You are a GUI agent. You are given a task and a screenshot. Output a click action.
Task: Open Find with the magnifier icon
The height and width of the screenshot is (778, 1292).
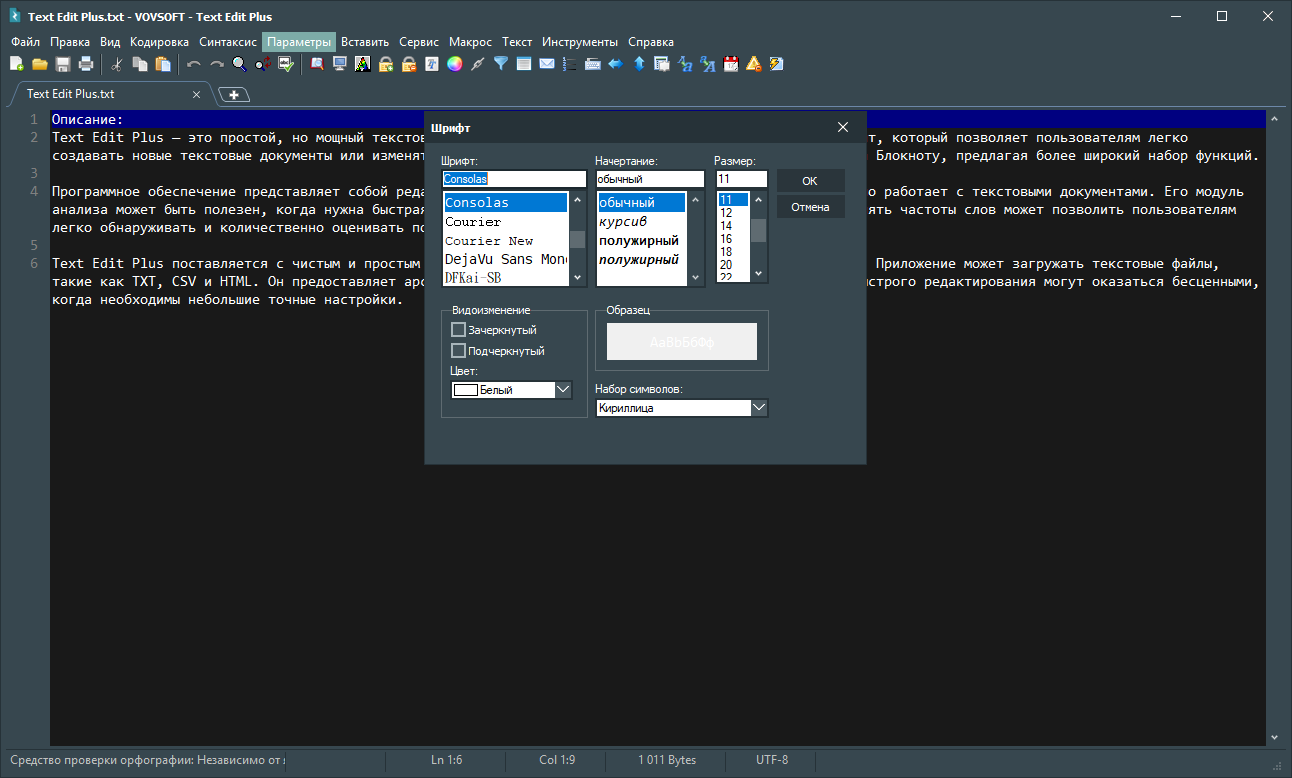click(x=240, y=64)
